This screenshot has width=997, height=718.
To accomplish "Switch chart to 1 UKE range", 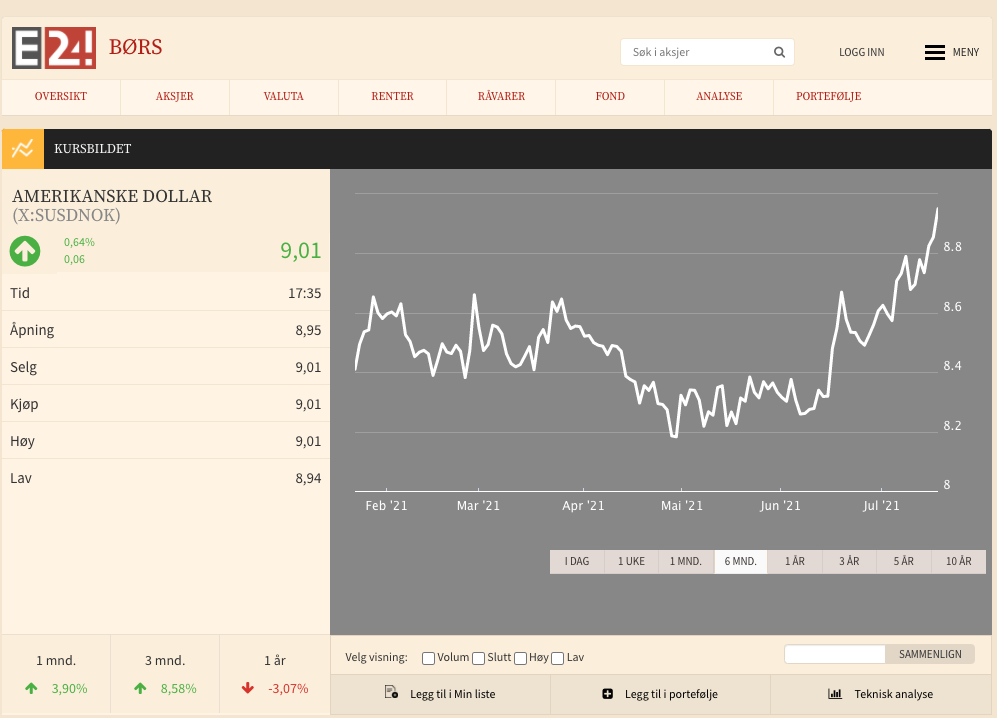I will tap(631, 562).
